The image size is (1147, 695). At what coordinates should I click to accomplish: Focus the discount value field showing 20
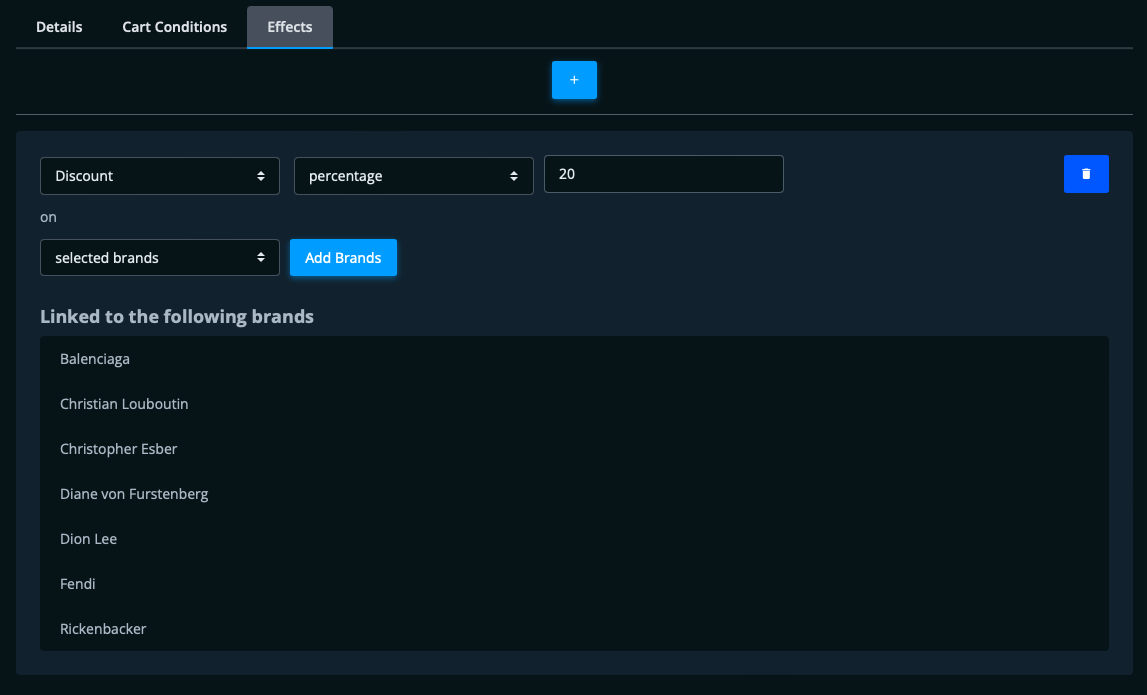(663, 174)
